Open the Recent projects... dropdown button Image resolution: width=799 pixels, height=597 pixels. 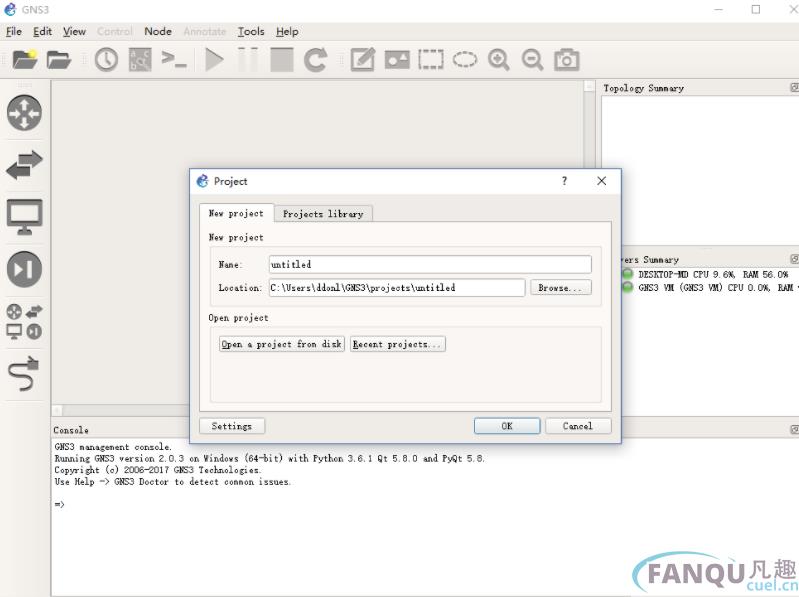397,344
